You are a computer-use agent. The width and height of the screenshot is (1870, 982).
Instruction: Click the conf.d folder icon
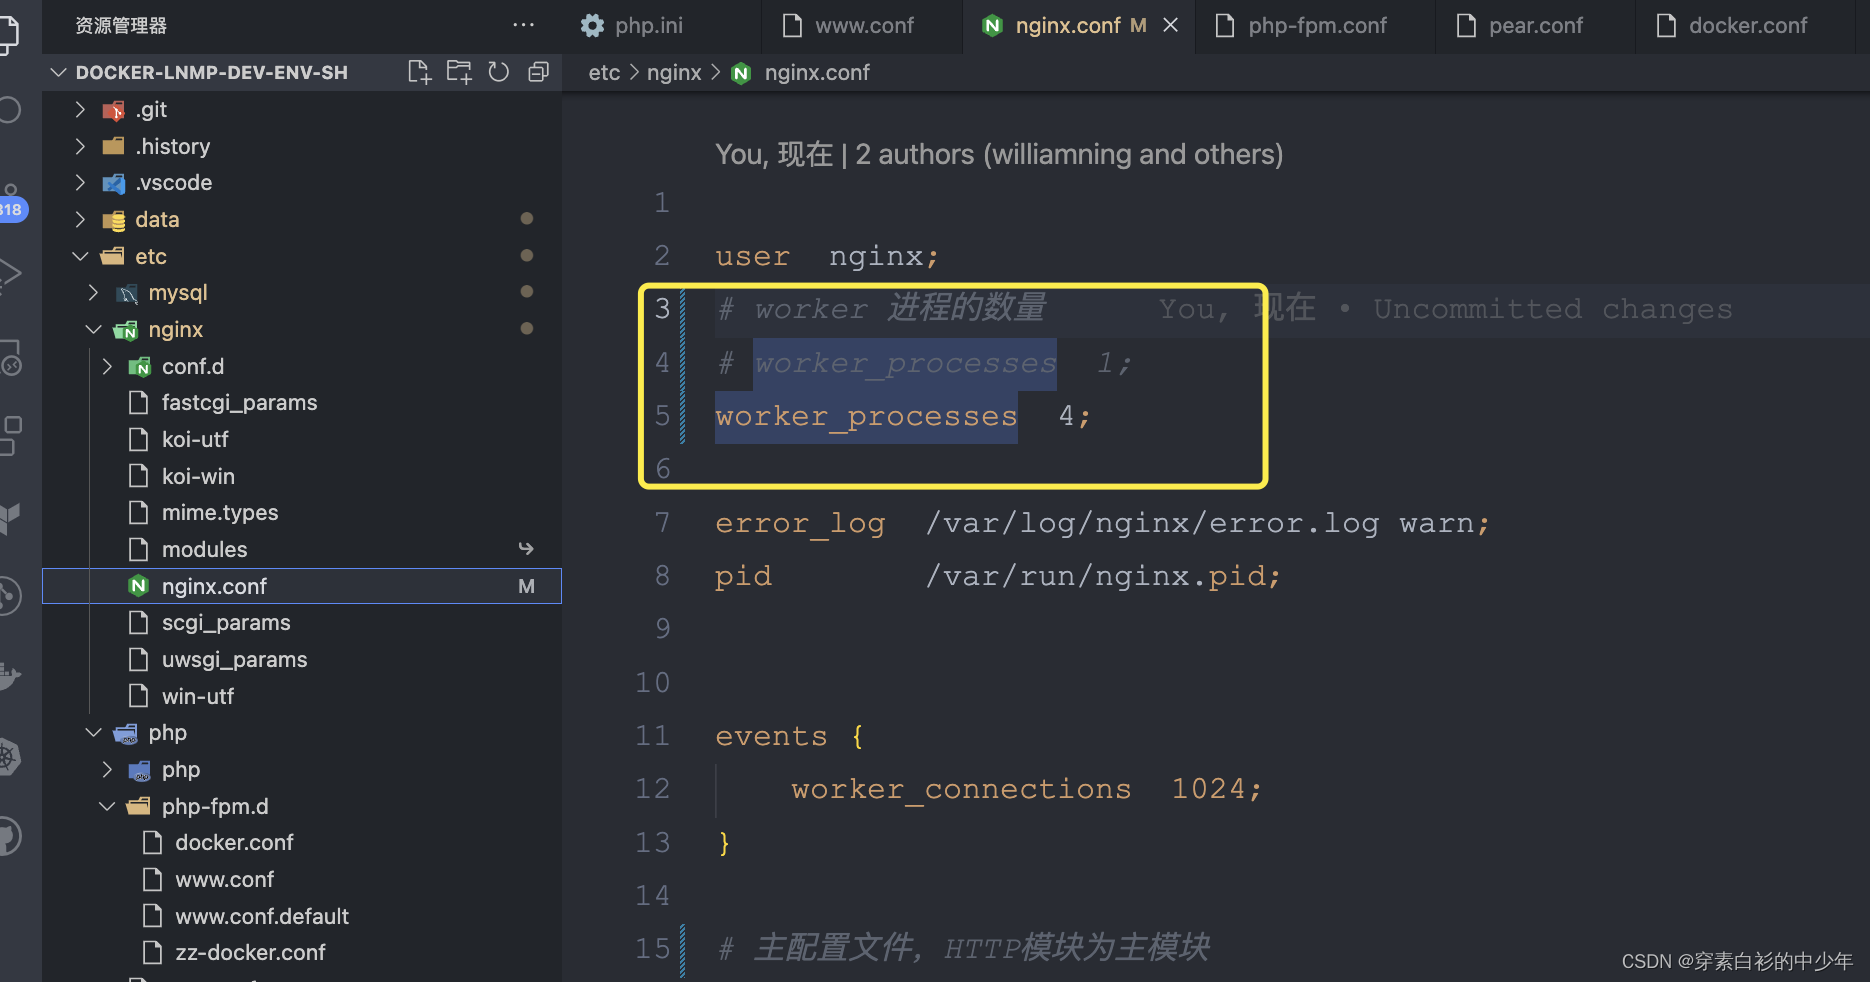(140, 367)
